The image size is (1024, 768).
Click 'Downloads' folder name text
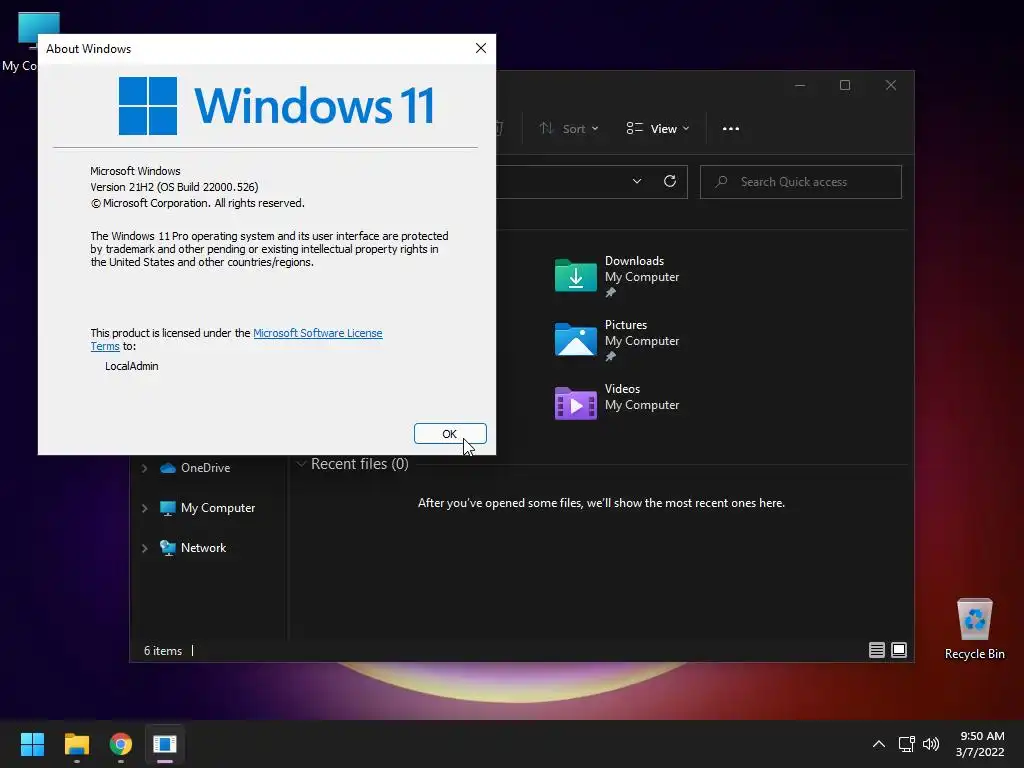(634, 261)
